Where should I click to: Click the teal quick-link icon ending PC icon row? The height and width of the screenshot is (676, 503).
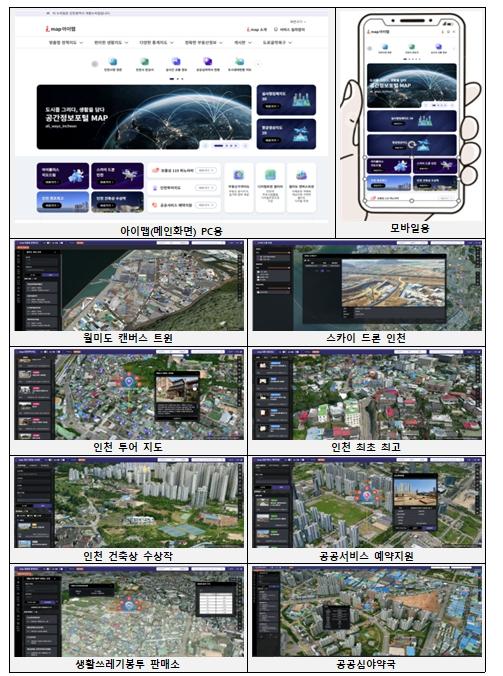pos(240,62)
